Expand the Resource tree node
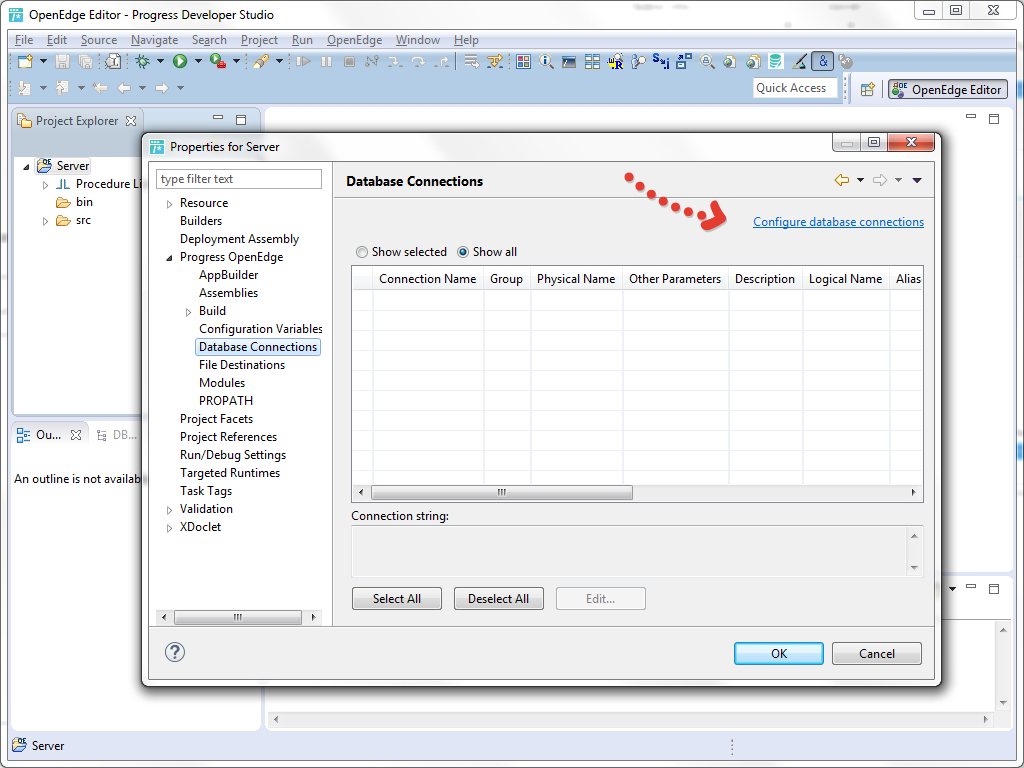The height and width of the screenshot is (768, 1024). point(169,204)
